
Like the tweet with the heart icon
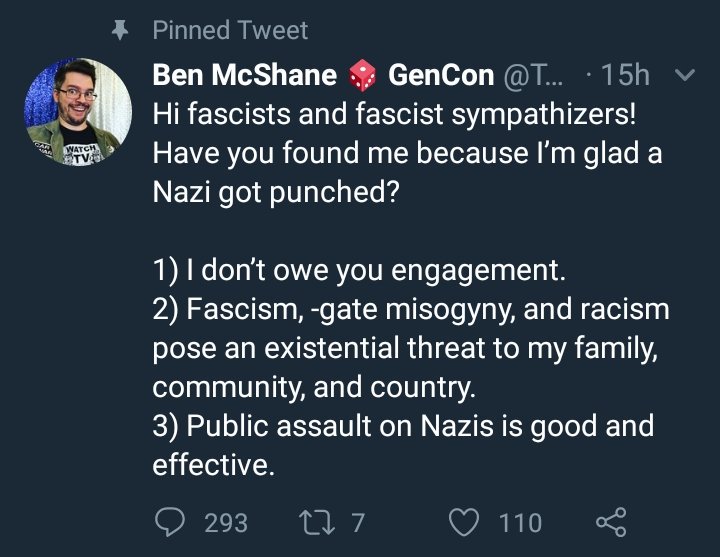tap(464, 521)
